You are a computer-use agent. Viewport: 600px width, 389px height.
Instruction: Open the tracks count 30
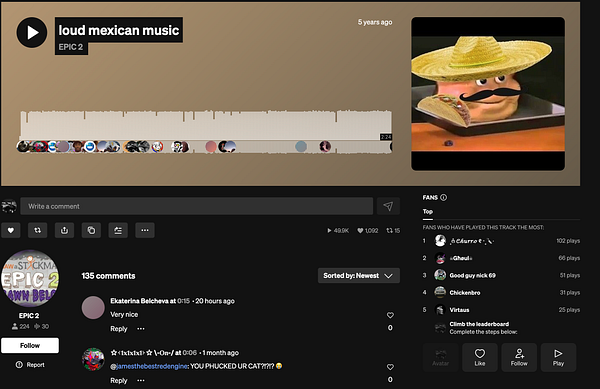tap(41, 326)
